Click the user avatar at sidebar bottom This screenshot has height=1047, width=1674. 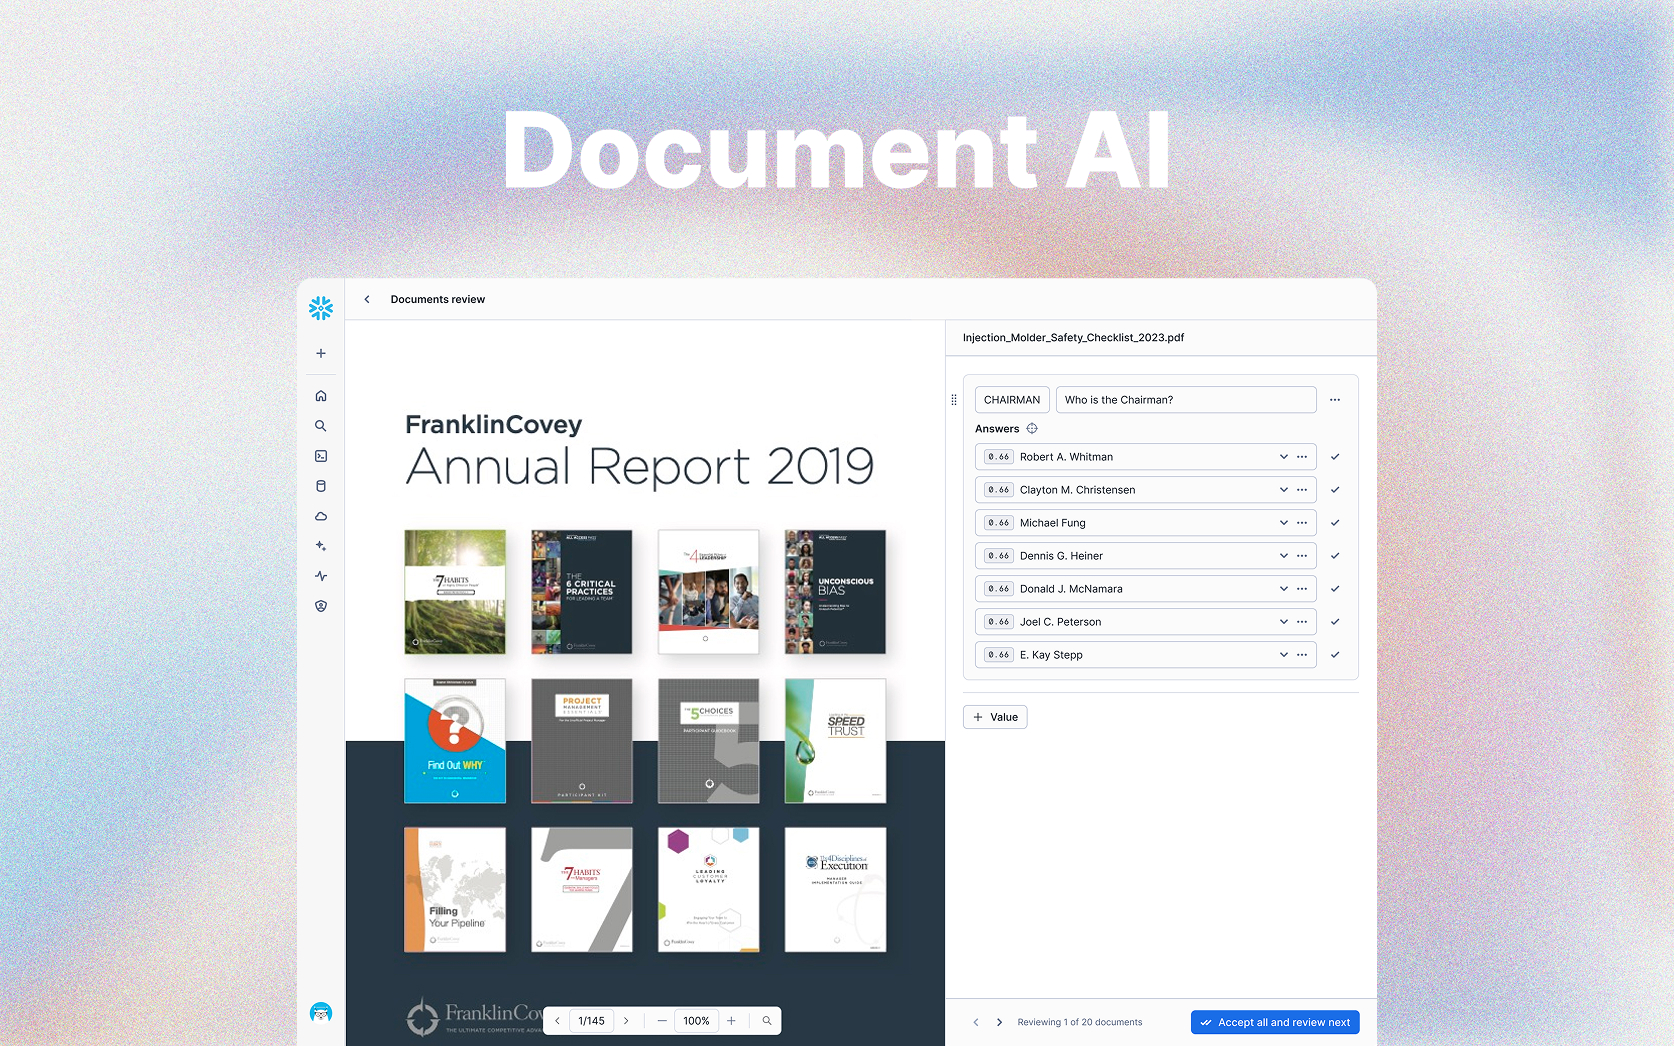click(x=321, y=1012)
